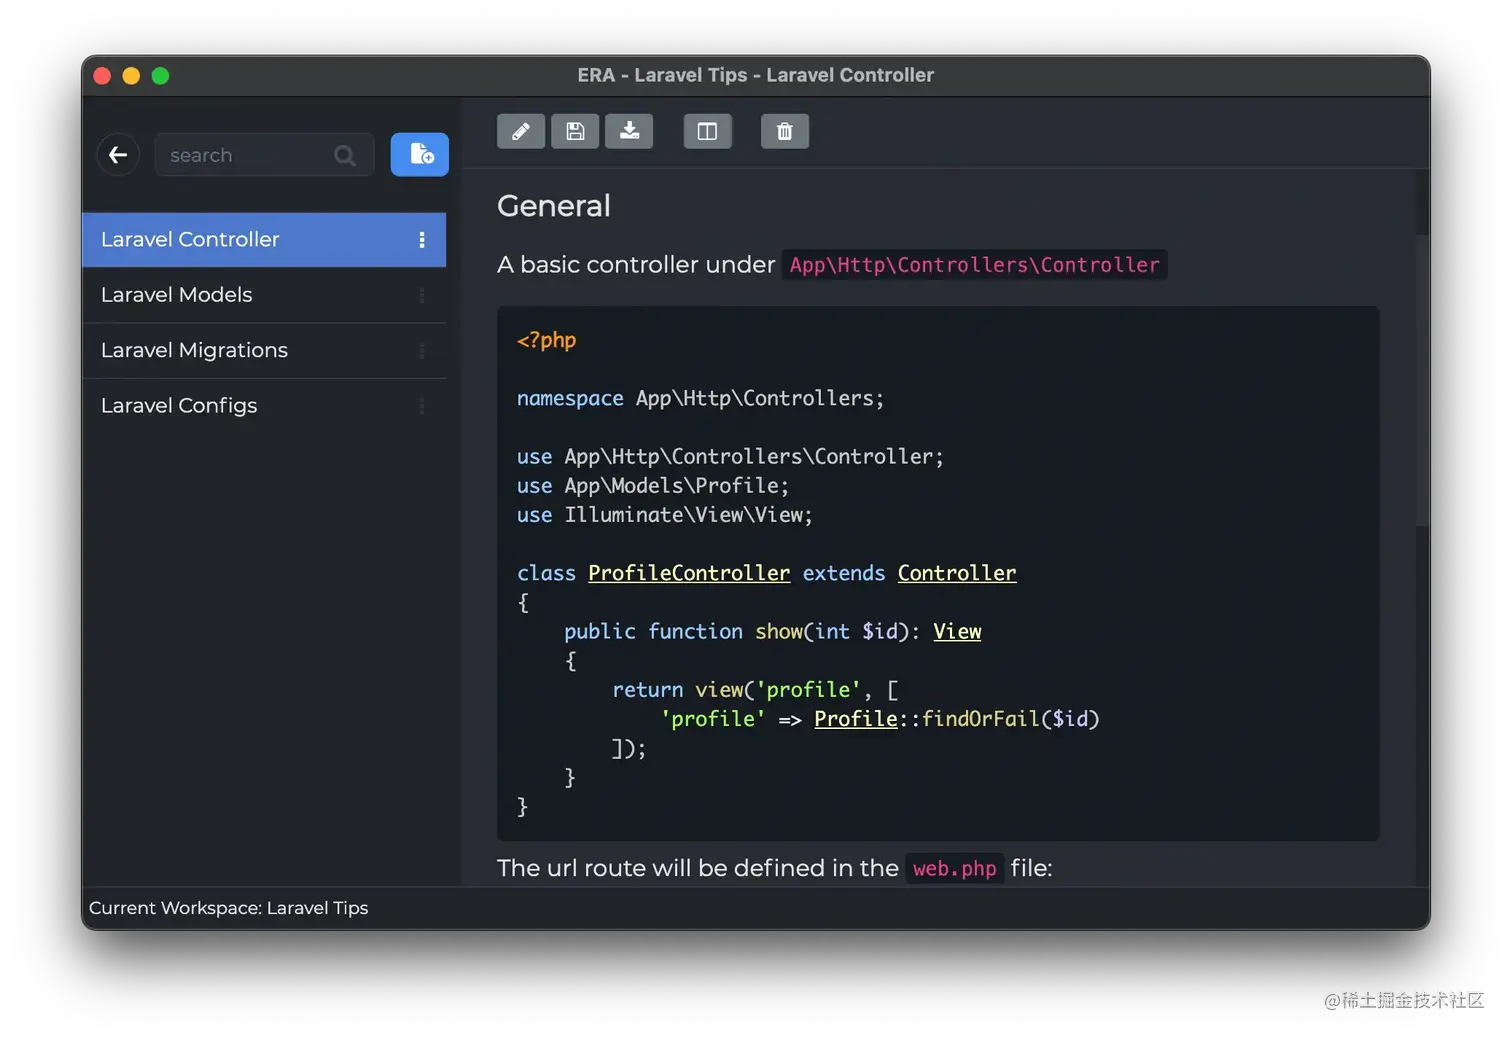Open options menu for Laravel Controller
The width and height of the screenshot is (1512, 1038).
pyautogui.click(x=422, y=240)
